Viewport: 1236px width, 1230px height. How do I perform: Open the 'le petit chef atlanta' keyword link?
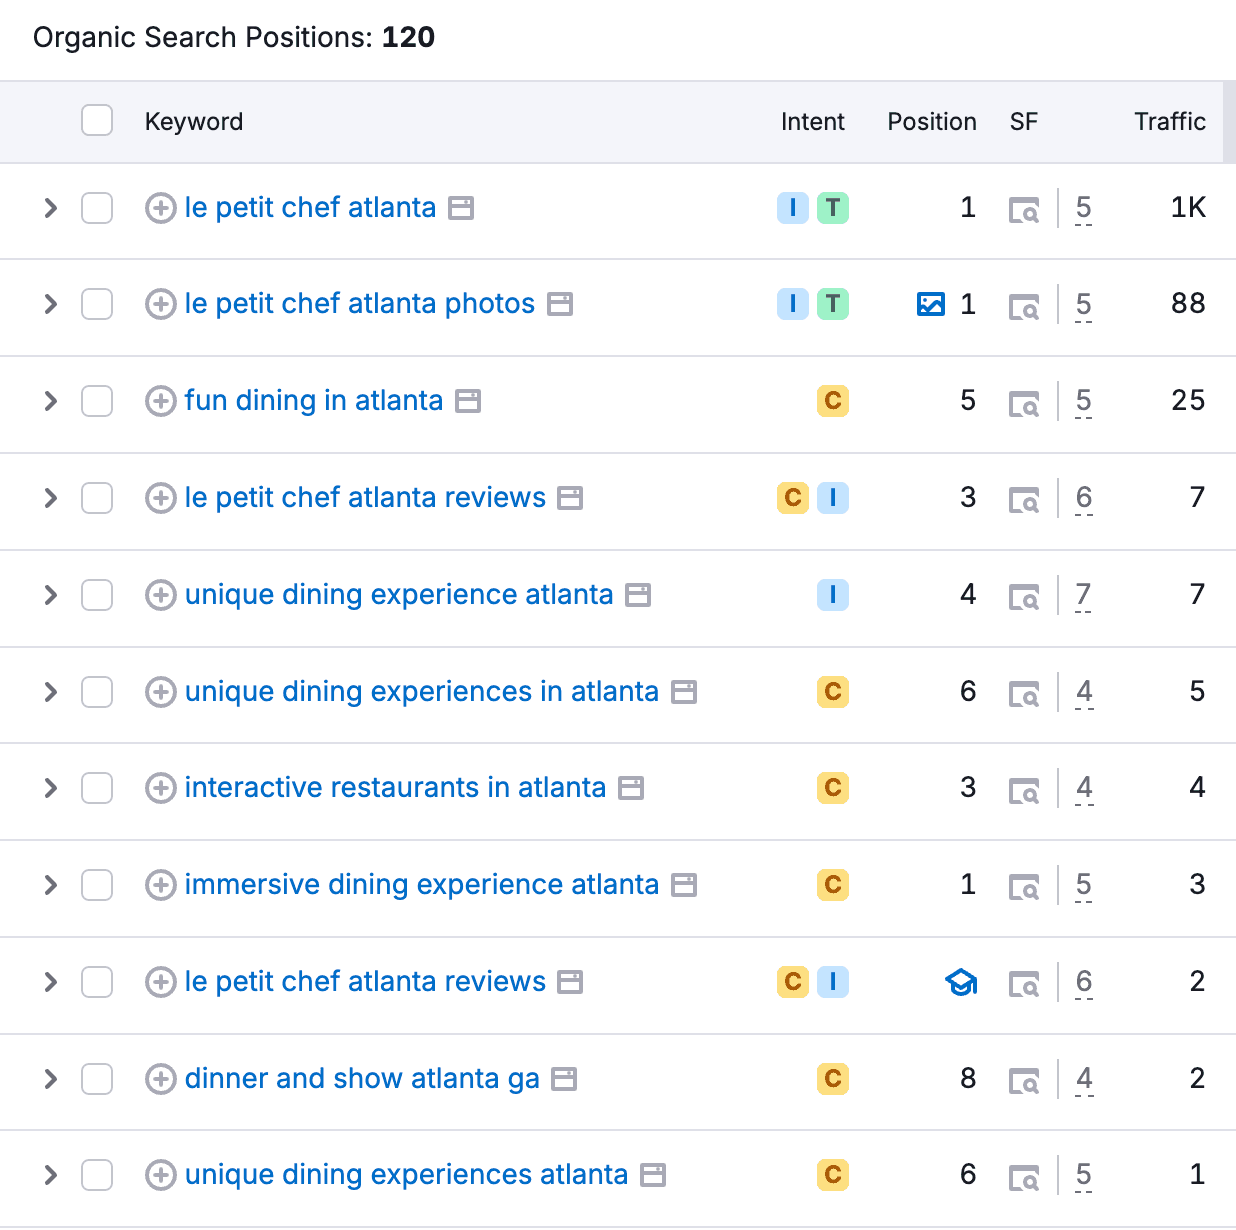(310, 208)
